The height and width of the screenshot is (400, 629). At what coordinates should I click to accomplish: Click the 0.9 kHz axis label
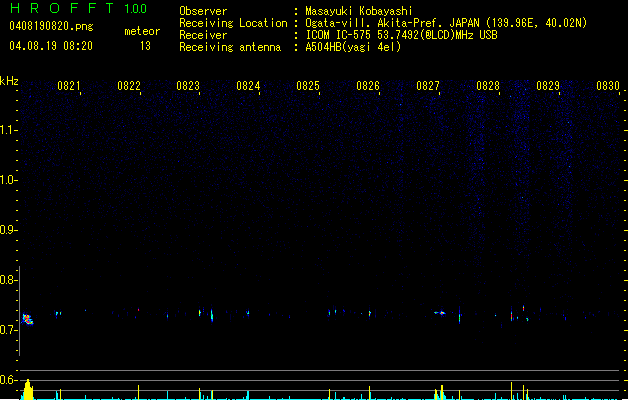[8, 229]
